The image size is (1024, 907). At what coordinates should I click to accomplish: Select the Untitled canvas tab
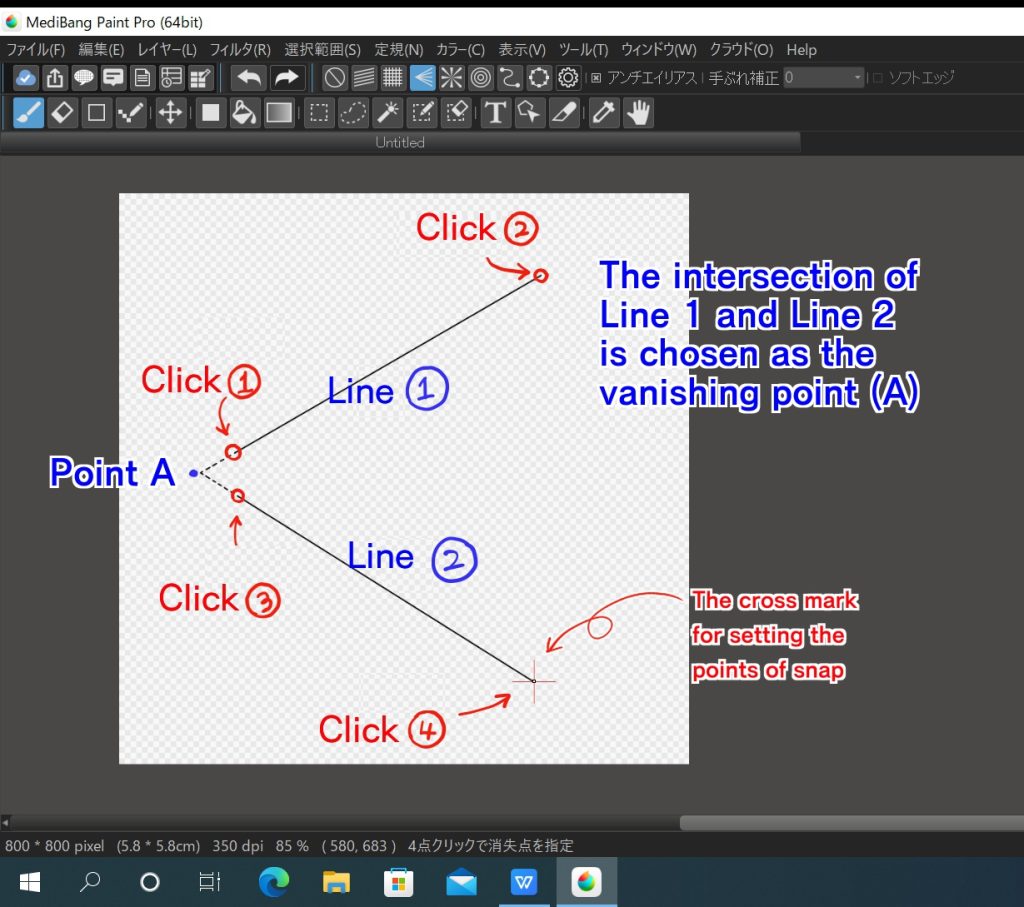click(398, 142)
